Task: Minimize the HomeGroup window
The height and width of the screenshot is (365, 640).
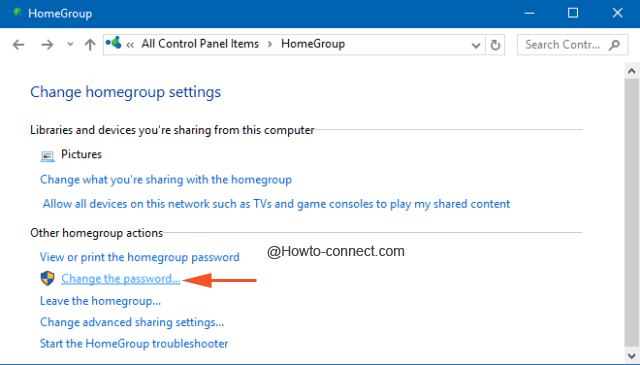Action: tap(529, 13)
